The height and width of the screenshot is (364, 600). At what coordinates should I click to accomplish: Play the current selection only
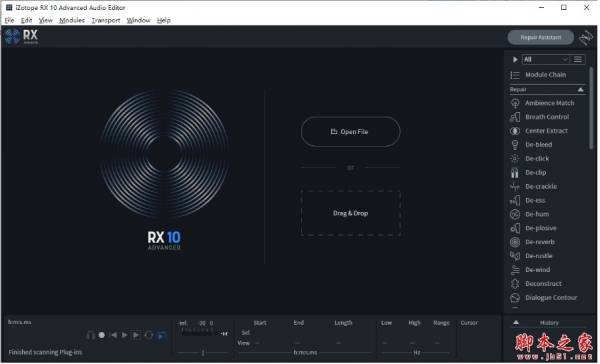136,336
